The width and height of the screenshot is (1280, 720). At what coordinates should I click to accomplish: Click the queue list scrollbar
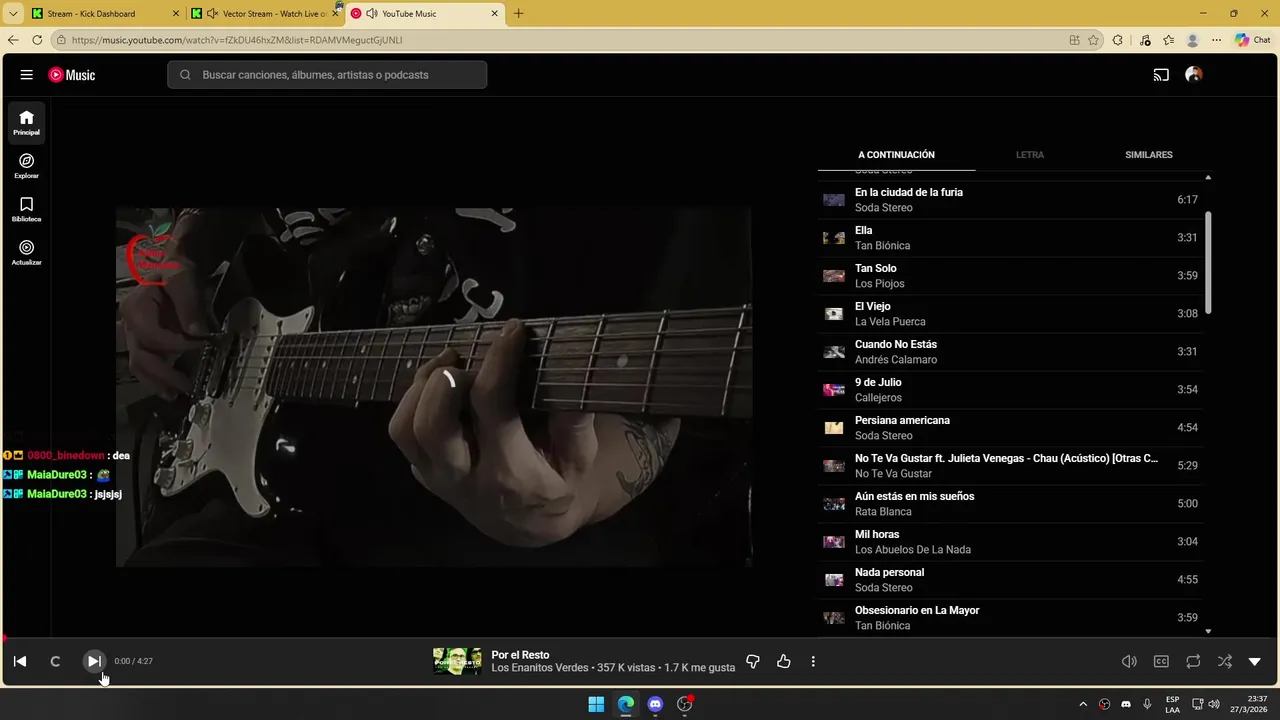(x=1208, y=262)
